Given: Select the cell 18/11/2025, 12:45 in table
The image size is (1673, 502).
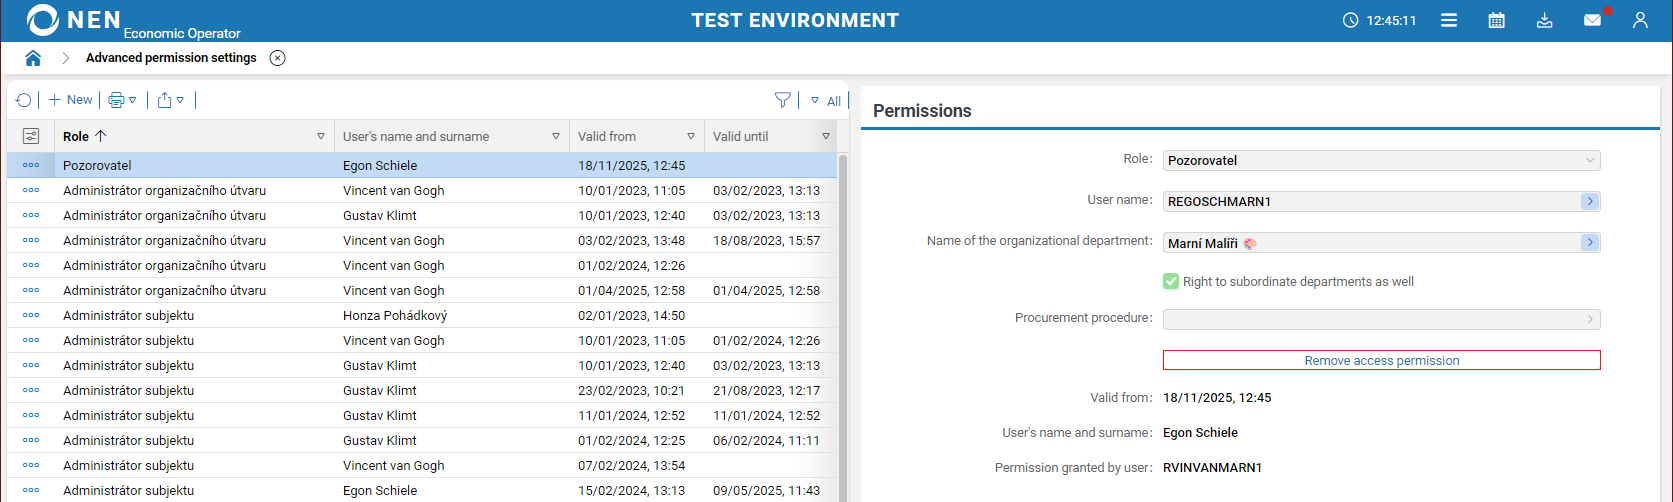Looking at the screenshot, I should coord(632,165).
